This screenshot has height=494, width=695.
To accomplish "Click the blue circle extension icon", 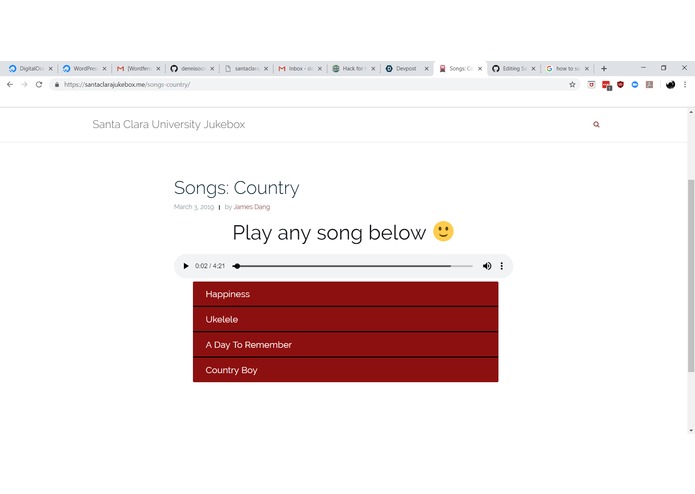I will (x=635, y=84).
